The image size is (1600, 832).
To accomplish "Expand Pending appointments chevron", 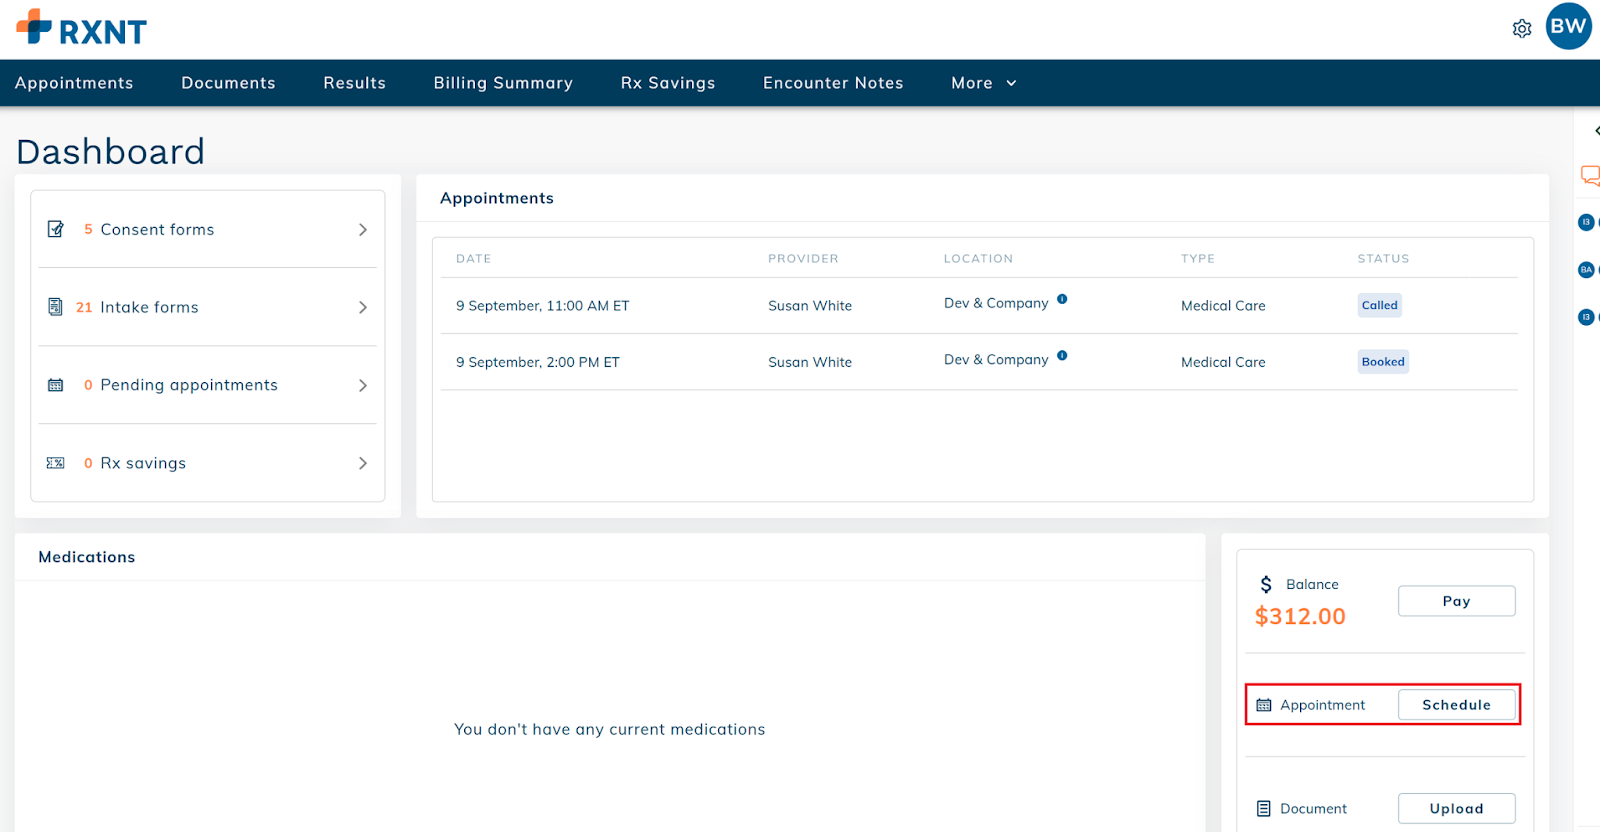I will pos(362,386).
